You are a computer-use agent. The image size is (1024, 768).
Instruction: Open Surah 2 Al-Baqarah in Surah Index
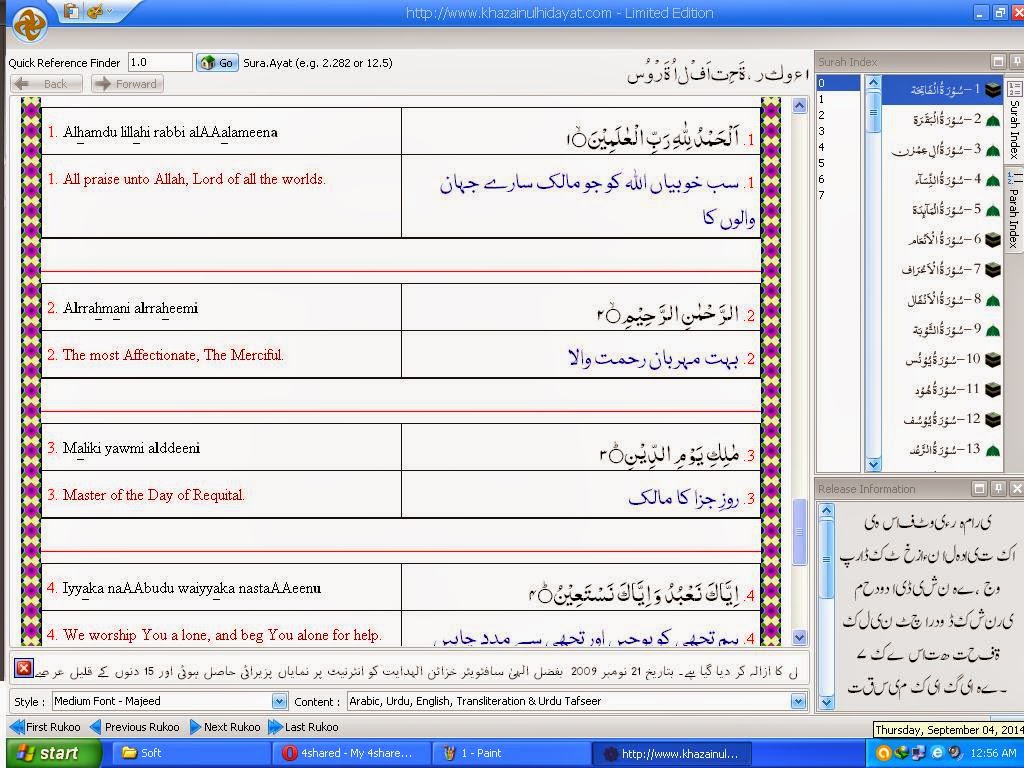[943, 120]
